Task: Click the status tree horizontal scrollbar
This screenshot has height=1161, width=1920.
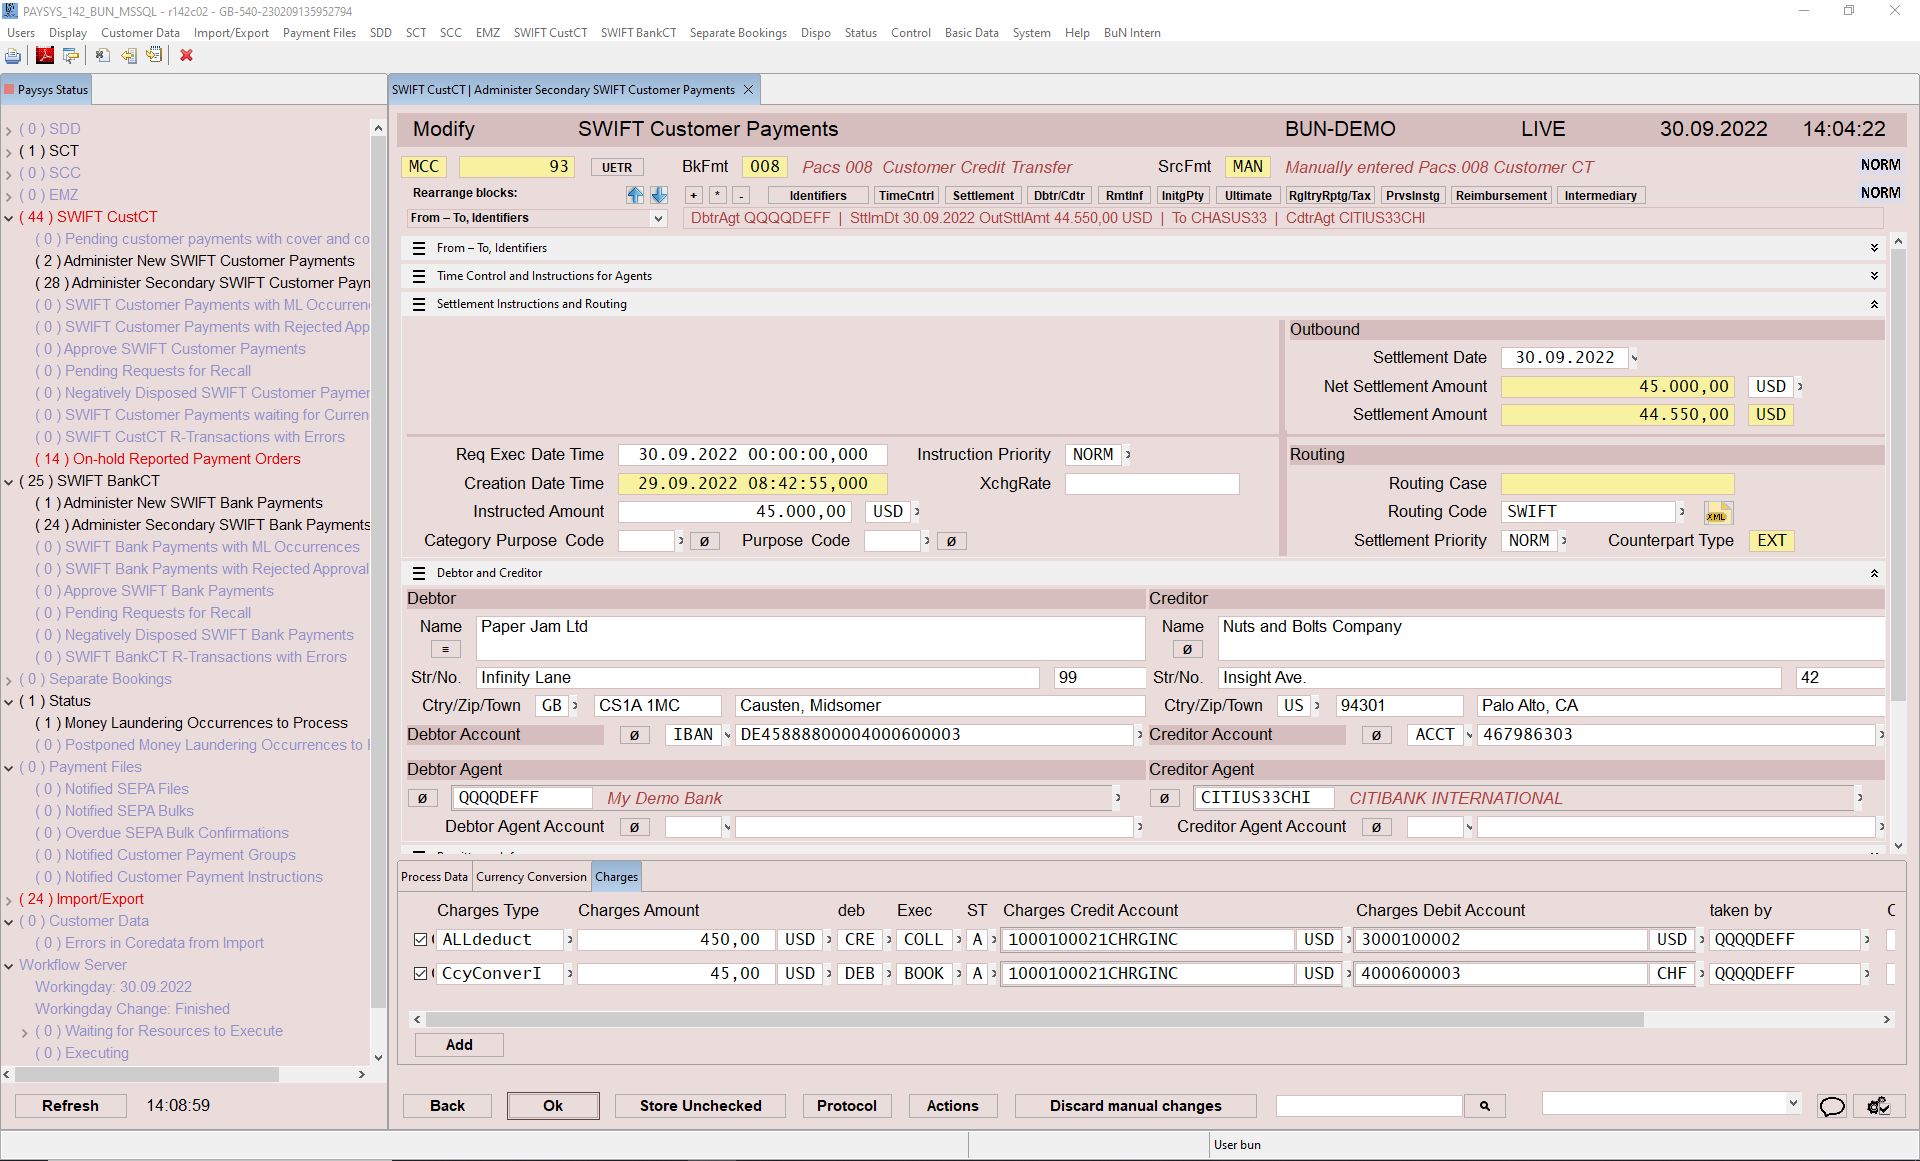Action: [x=146, y=1075]
